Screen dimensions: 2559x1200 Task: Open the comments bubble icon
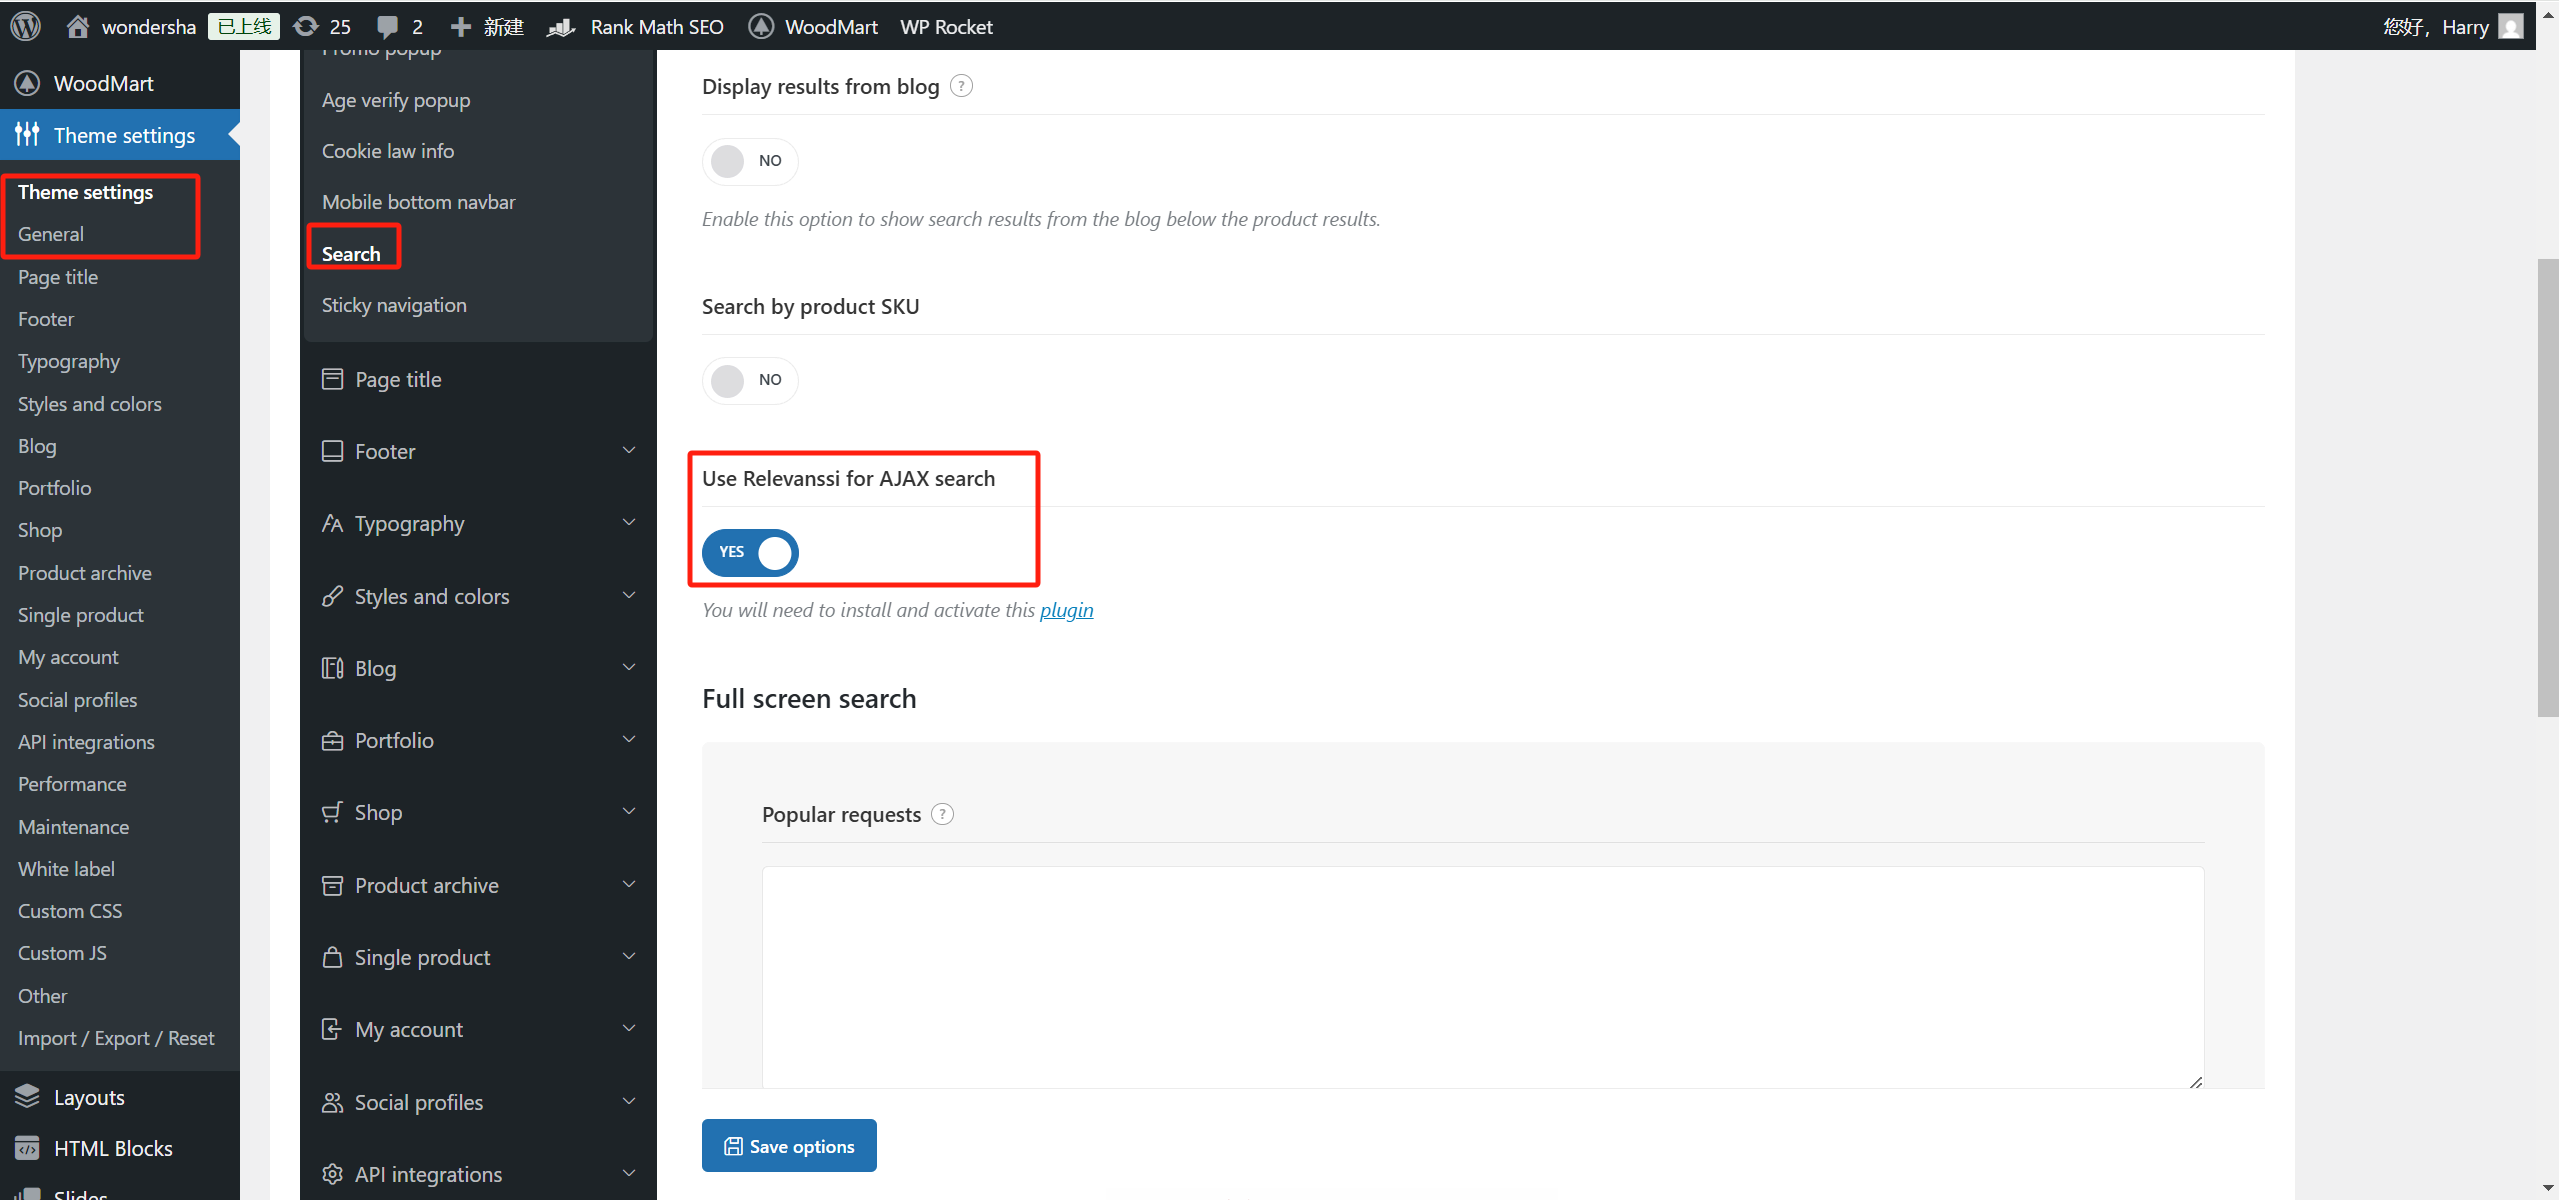coord(387,26)
